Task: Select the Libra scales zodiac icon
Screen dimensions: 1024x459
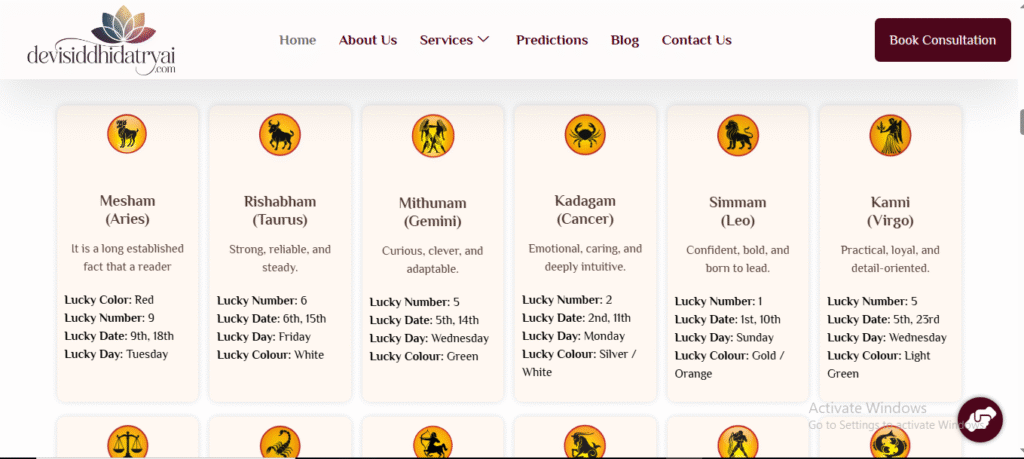Action: (x=128, y=443)
